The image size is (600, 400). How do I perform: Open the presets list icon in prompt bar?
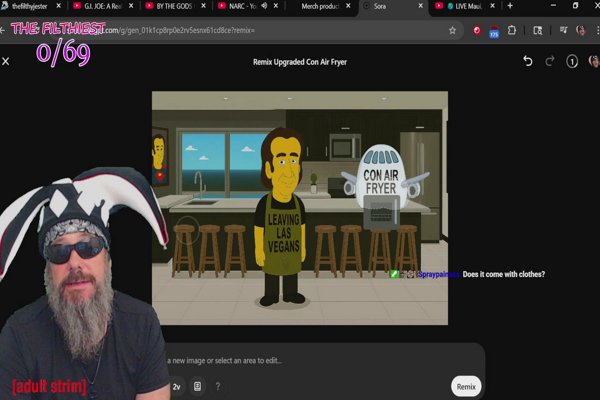pos(197,386)
